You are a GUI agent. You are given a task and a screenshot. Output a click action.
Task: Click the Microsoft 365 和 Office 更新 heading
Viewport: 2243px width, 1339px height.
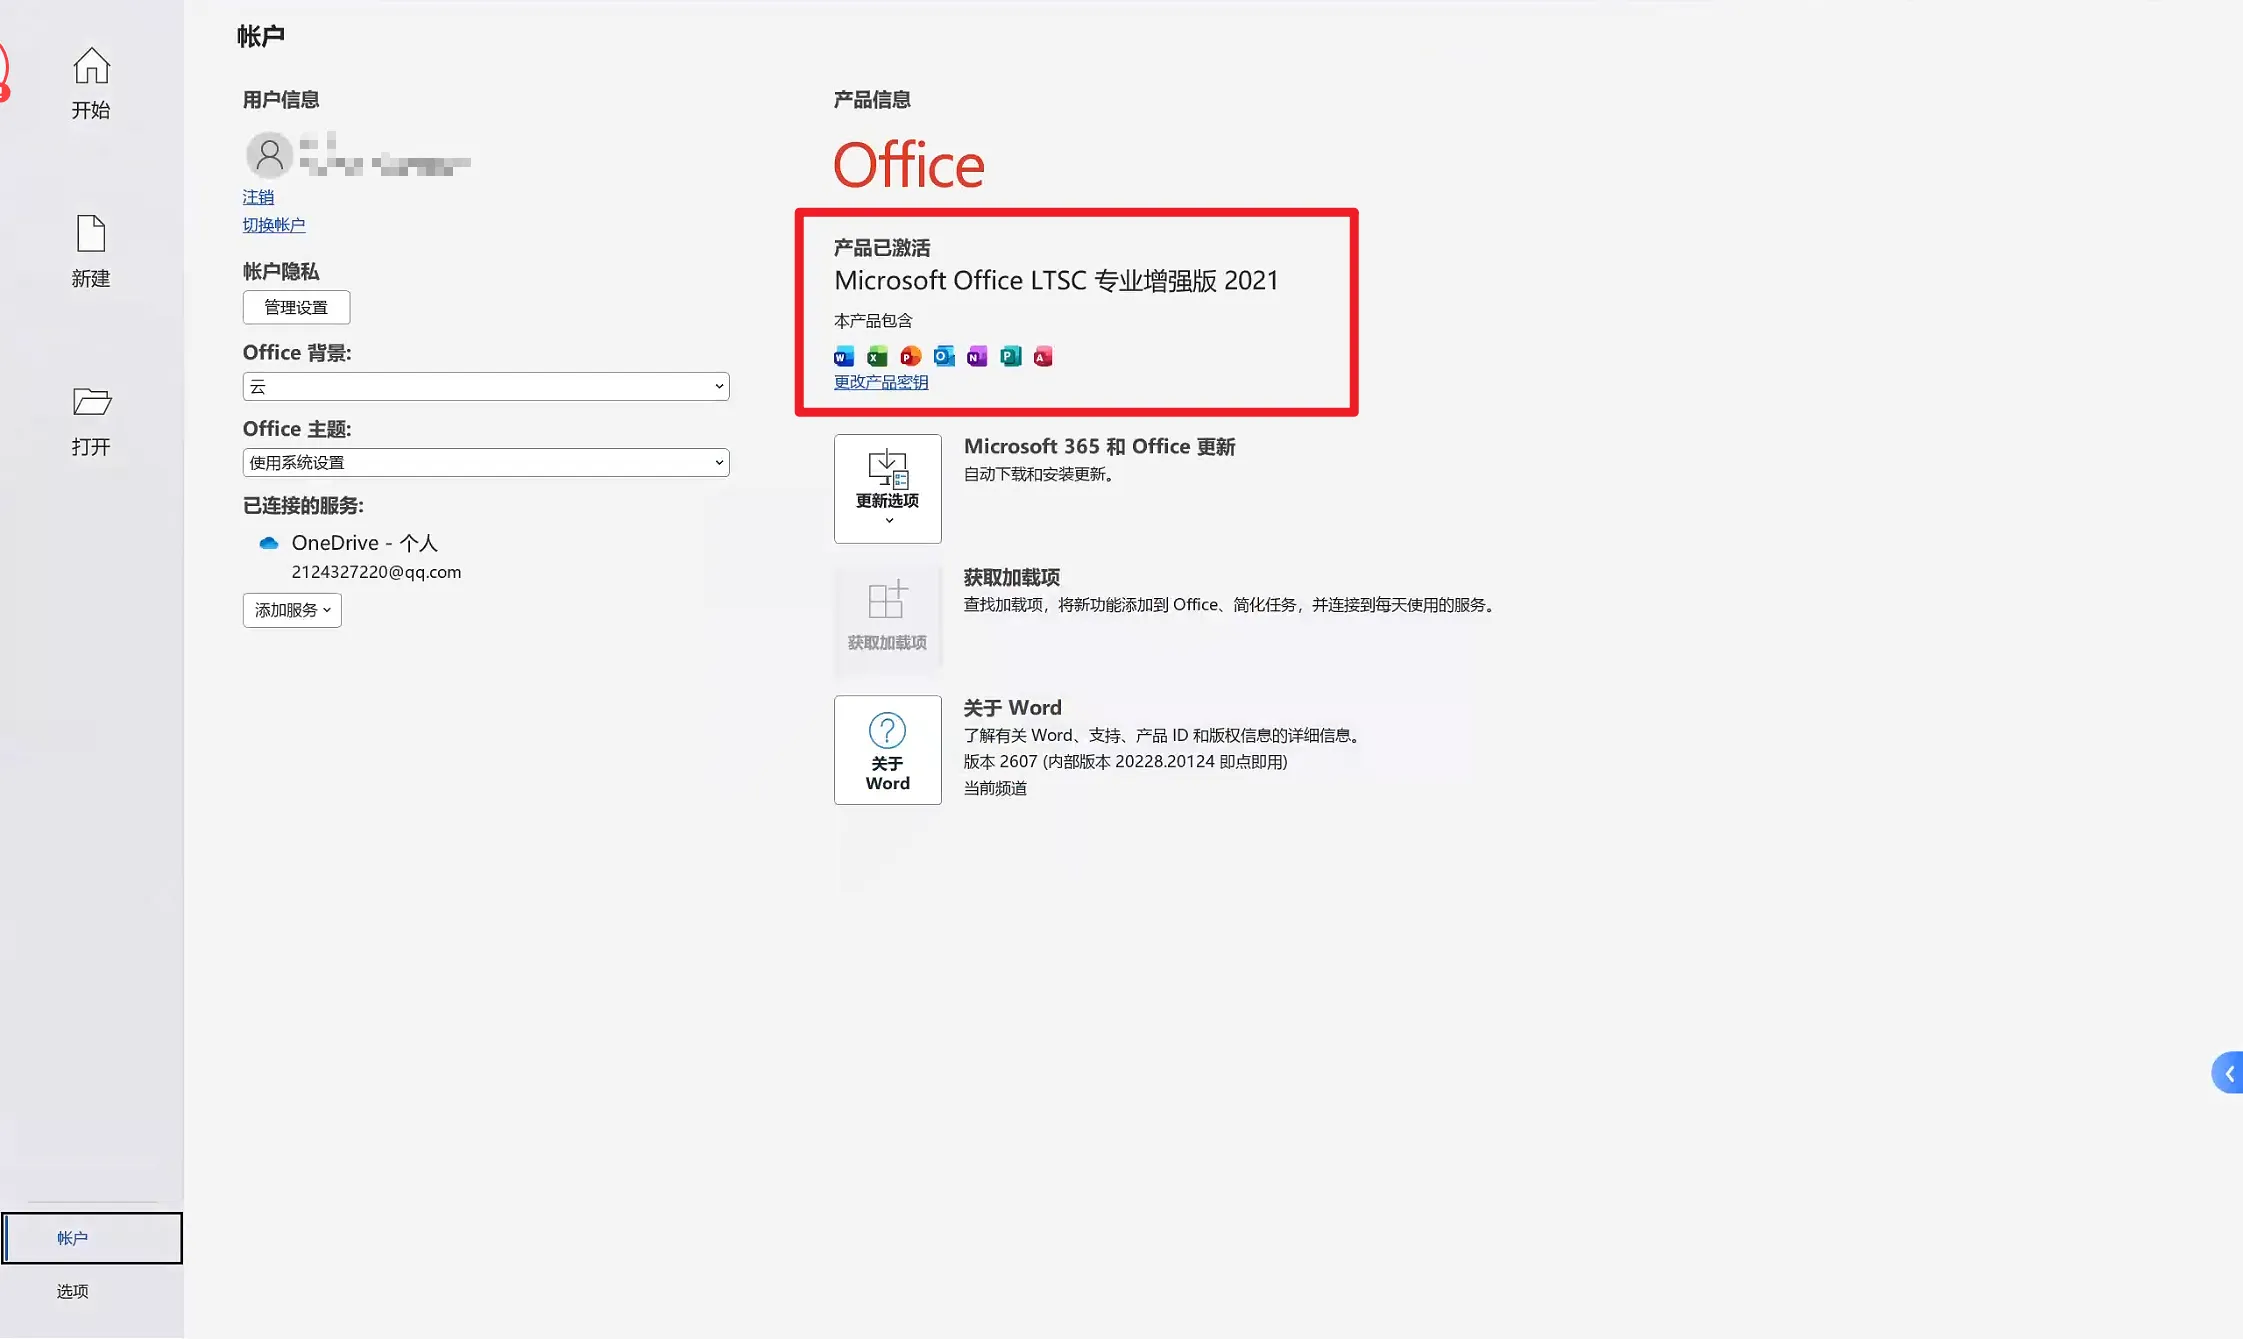[x=1099, y=447]
